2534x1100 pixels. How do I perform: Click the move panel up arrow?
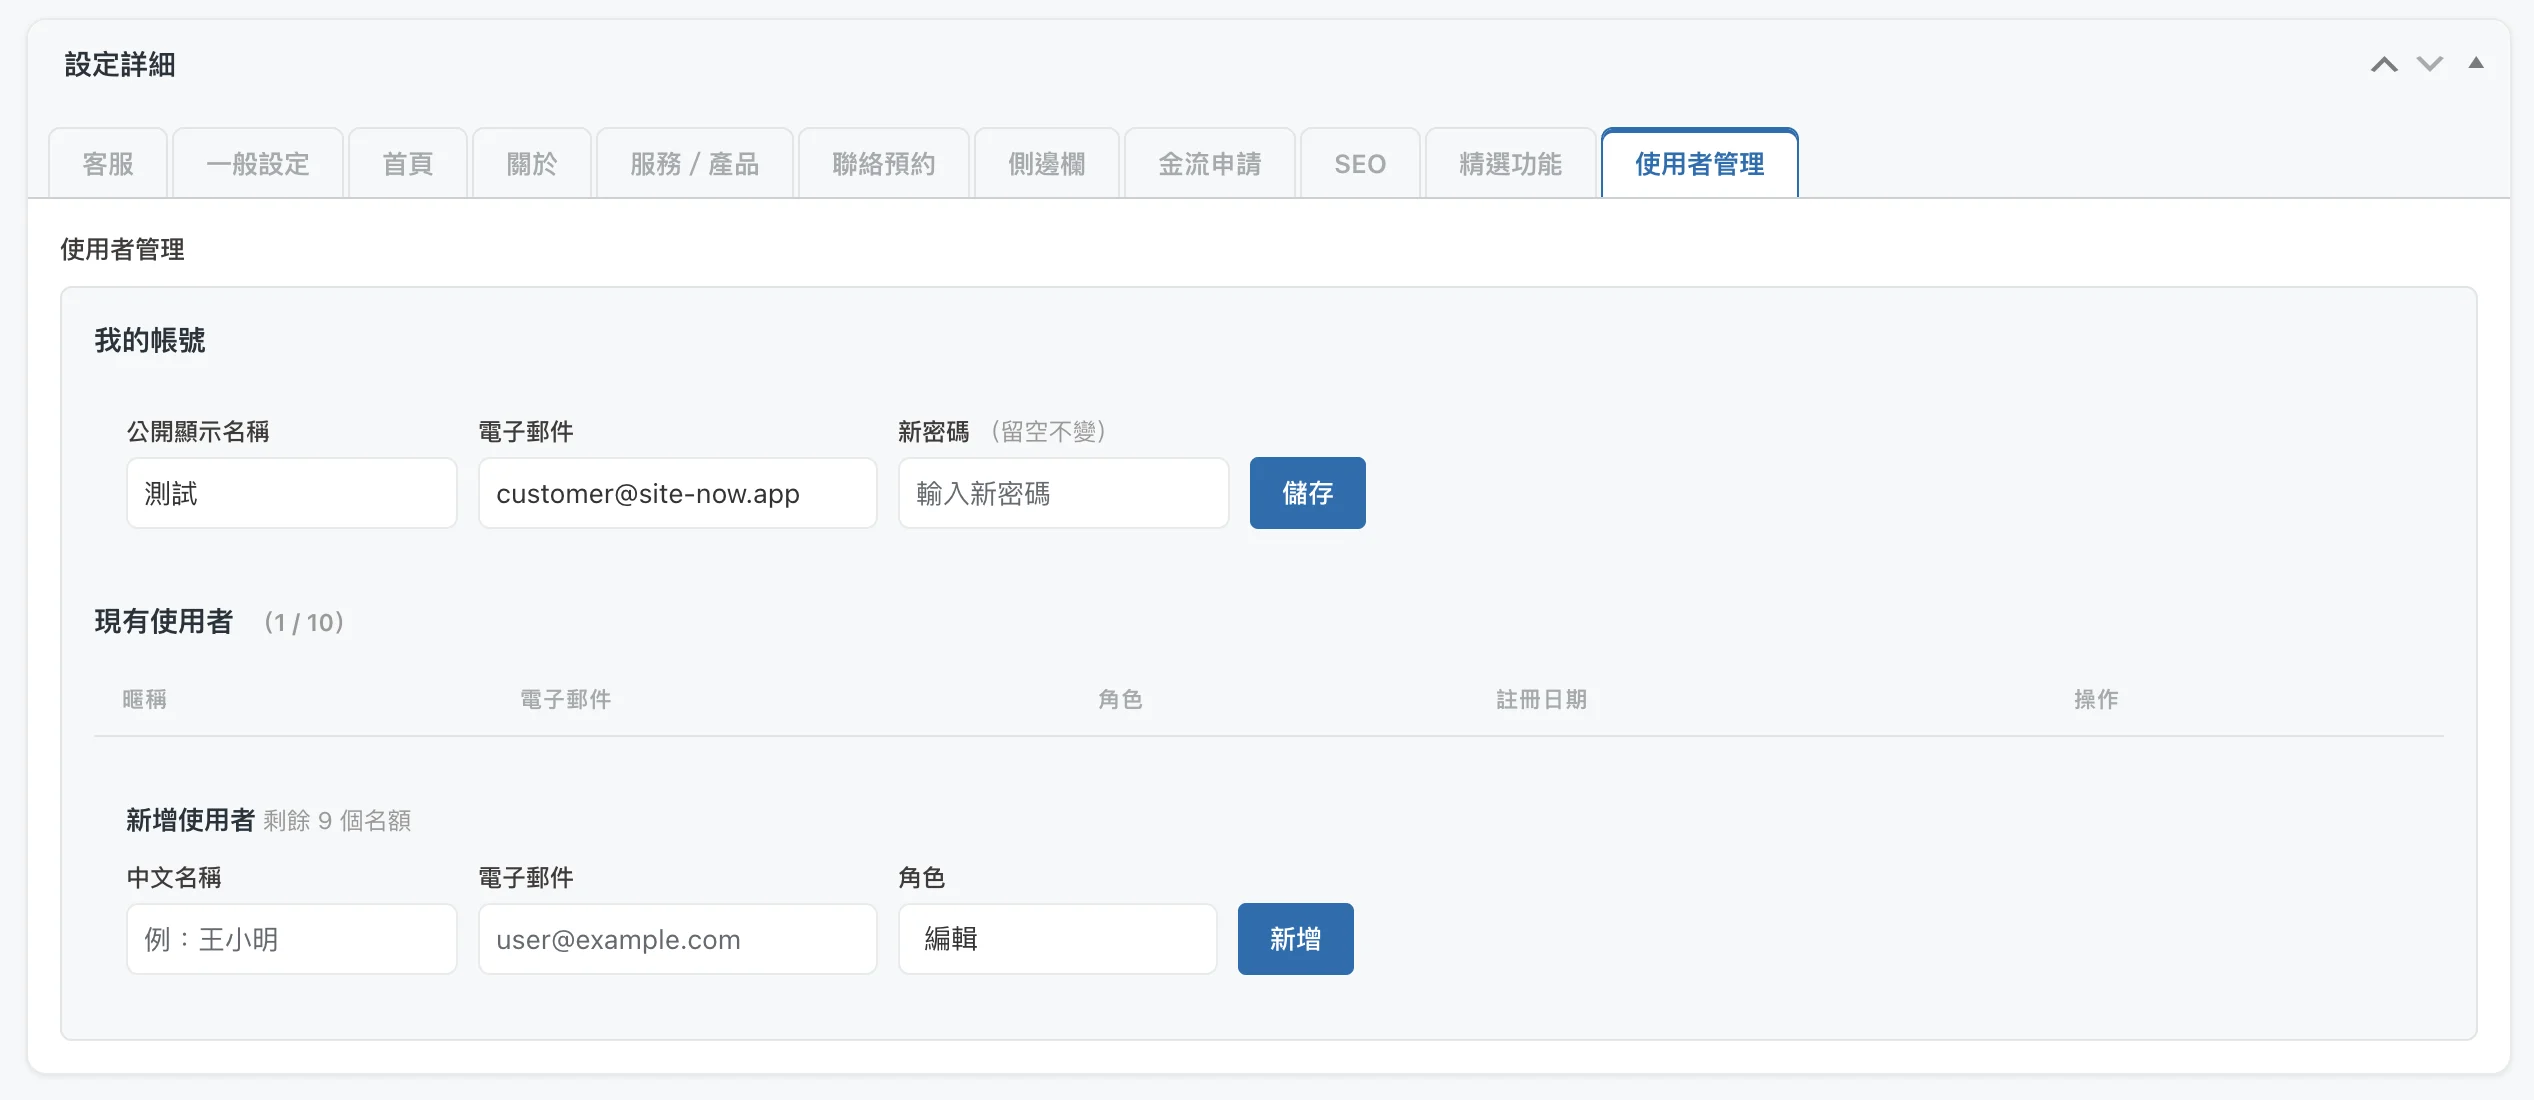coord(2384,65)
